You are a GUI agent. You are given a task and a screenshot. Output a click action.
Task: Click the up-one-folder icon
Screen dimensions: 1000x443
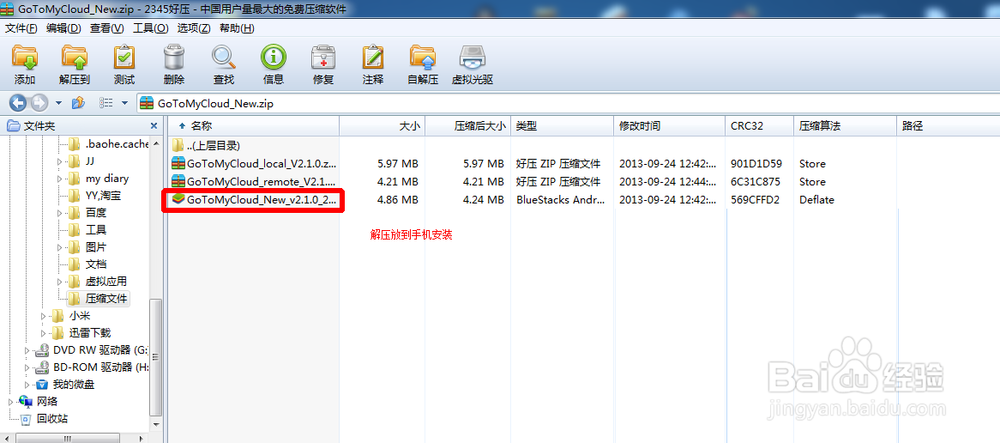[x=78, y=103]
